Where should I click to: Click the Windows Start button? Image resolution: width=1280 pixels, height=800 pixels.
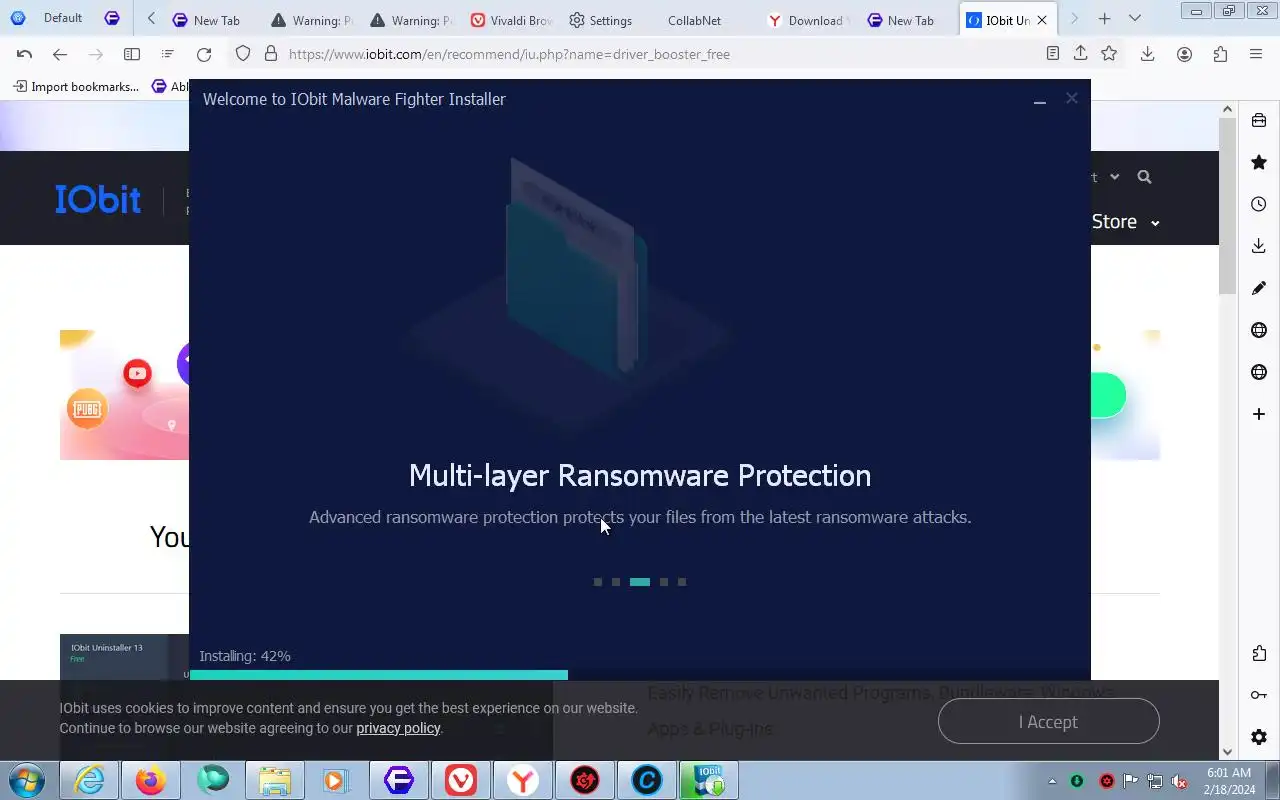point(26,780)
